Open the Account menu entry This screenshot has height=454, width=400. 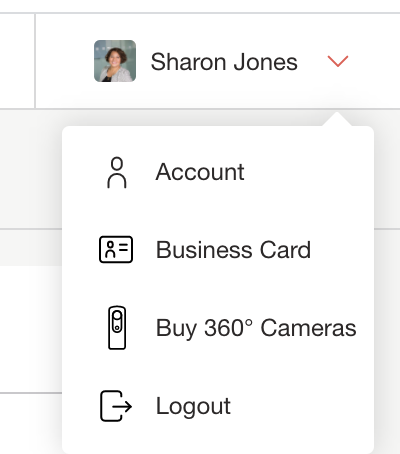click(218, 172)
